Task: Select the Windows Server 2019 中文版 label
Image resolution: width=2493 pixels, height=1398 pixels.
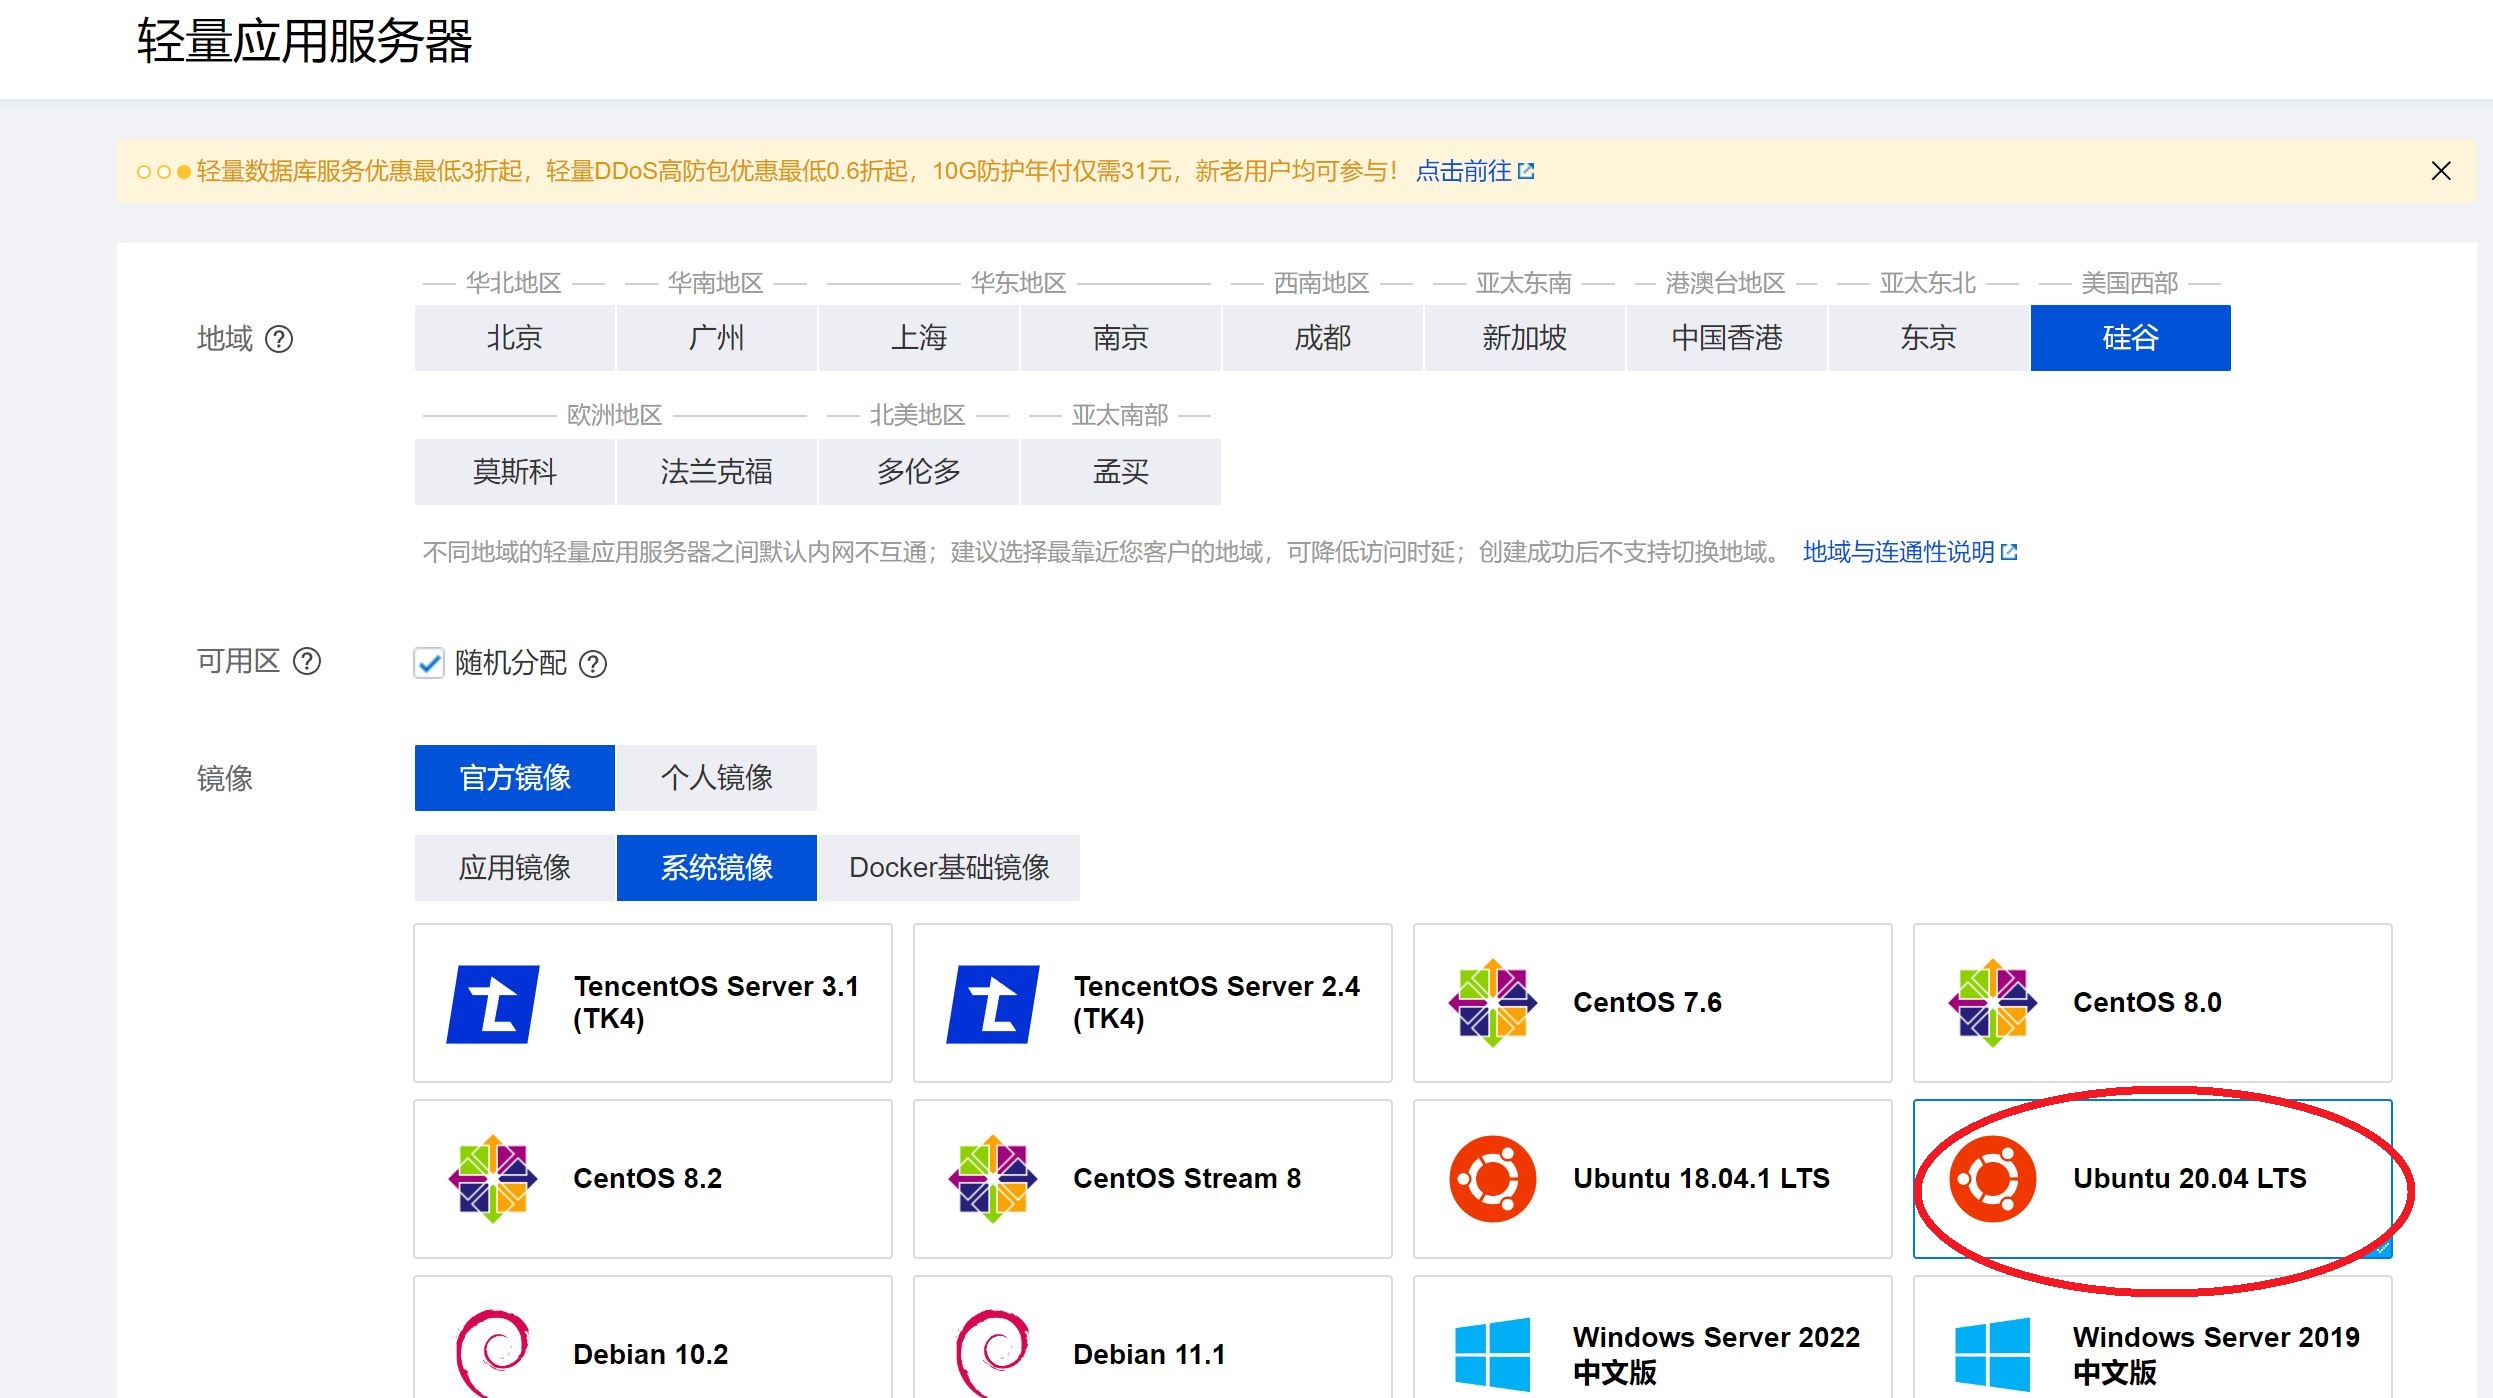Action: click(2216, 1355)
